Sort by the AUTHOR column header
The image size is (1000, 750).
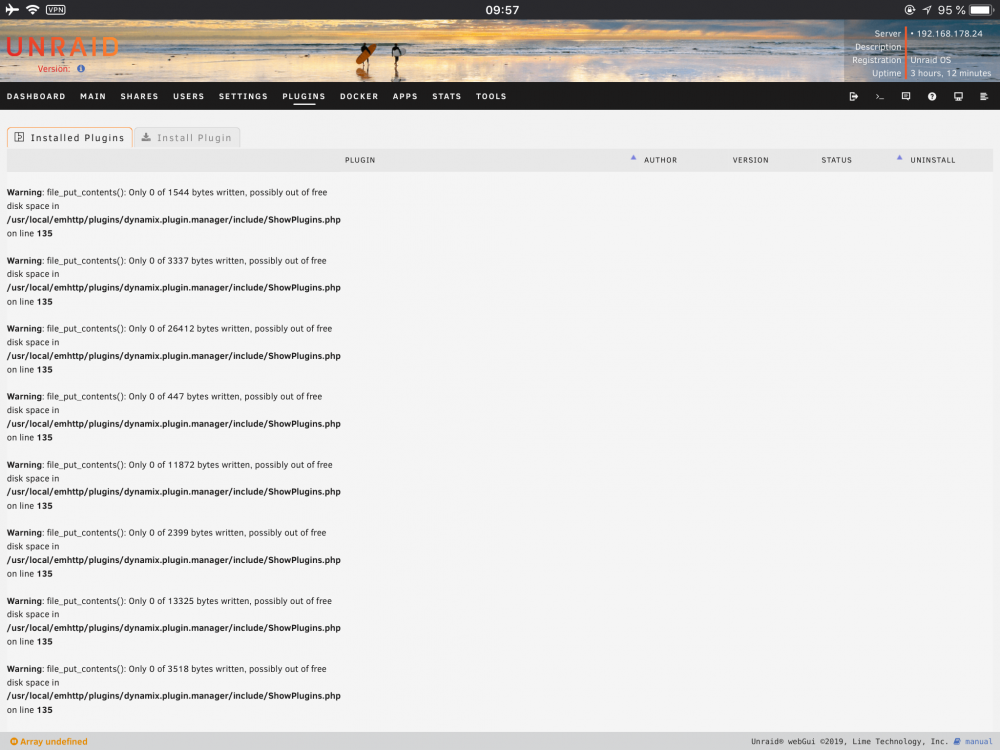[660, 160]
